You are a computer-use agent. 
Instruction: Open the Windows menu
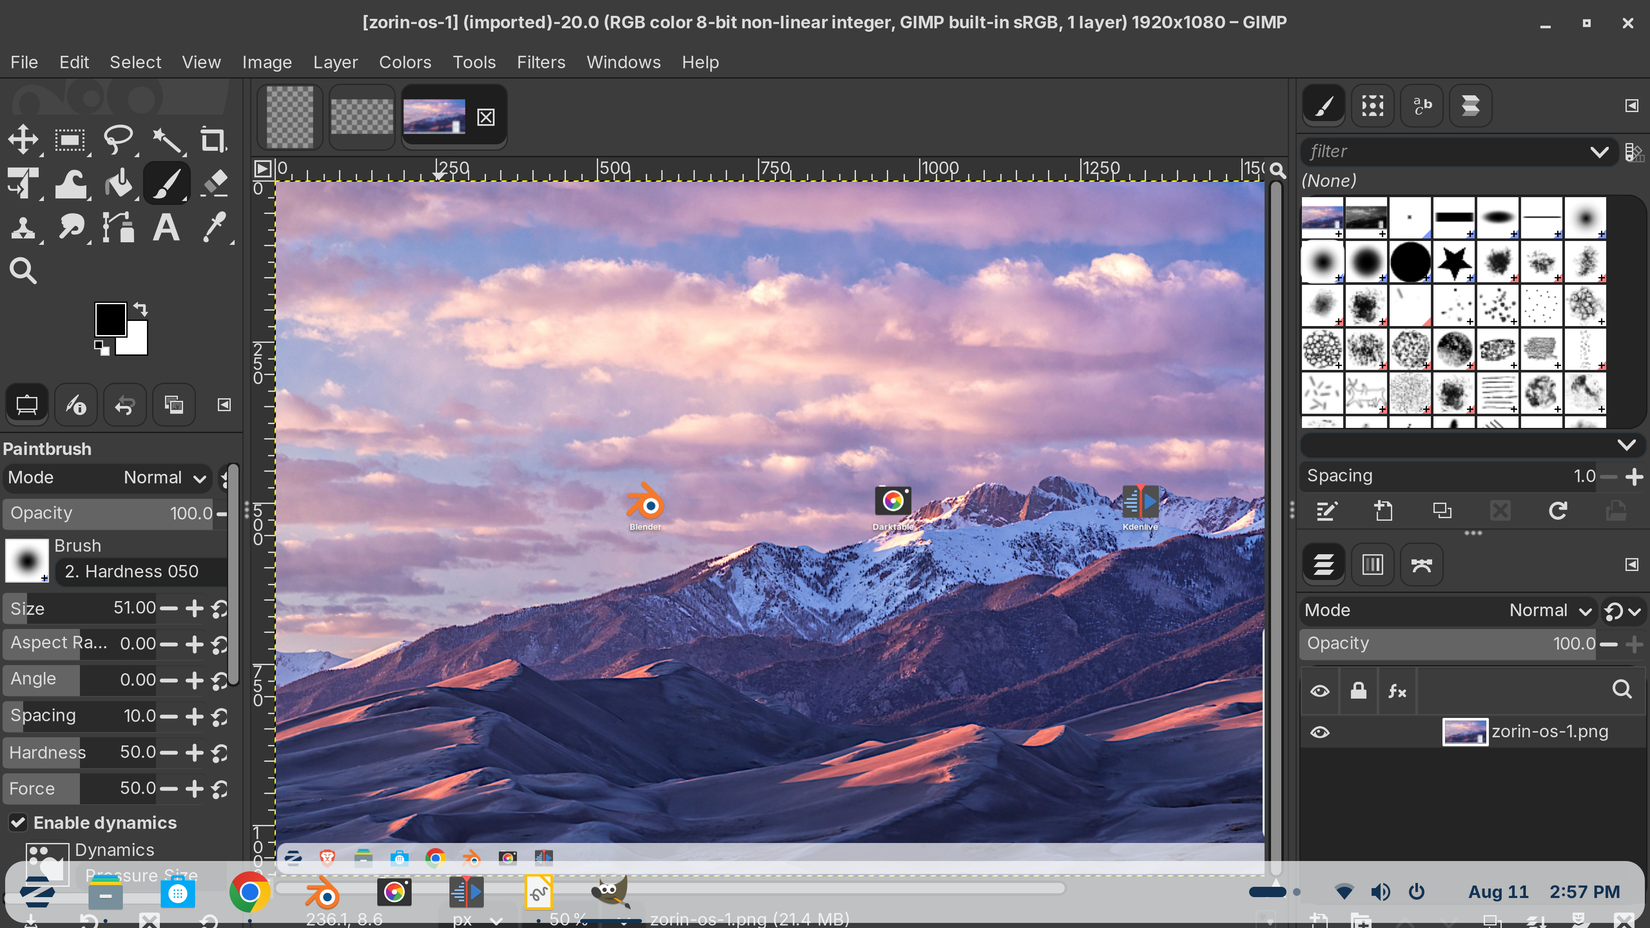(x=623, y=62)
